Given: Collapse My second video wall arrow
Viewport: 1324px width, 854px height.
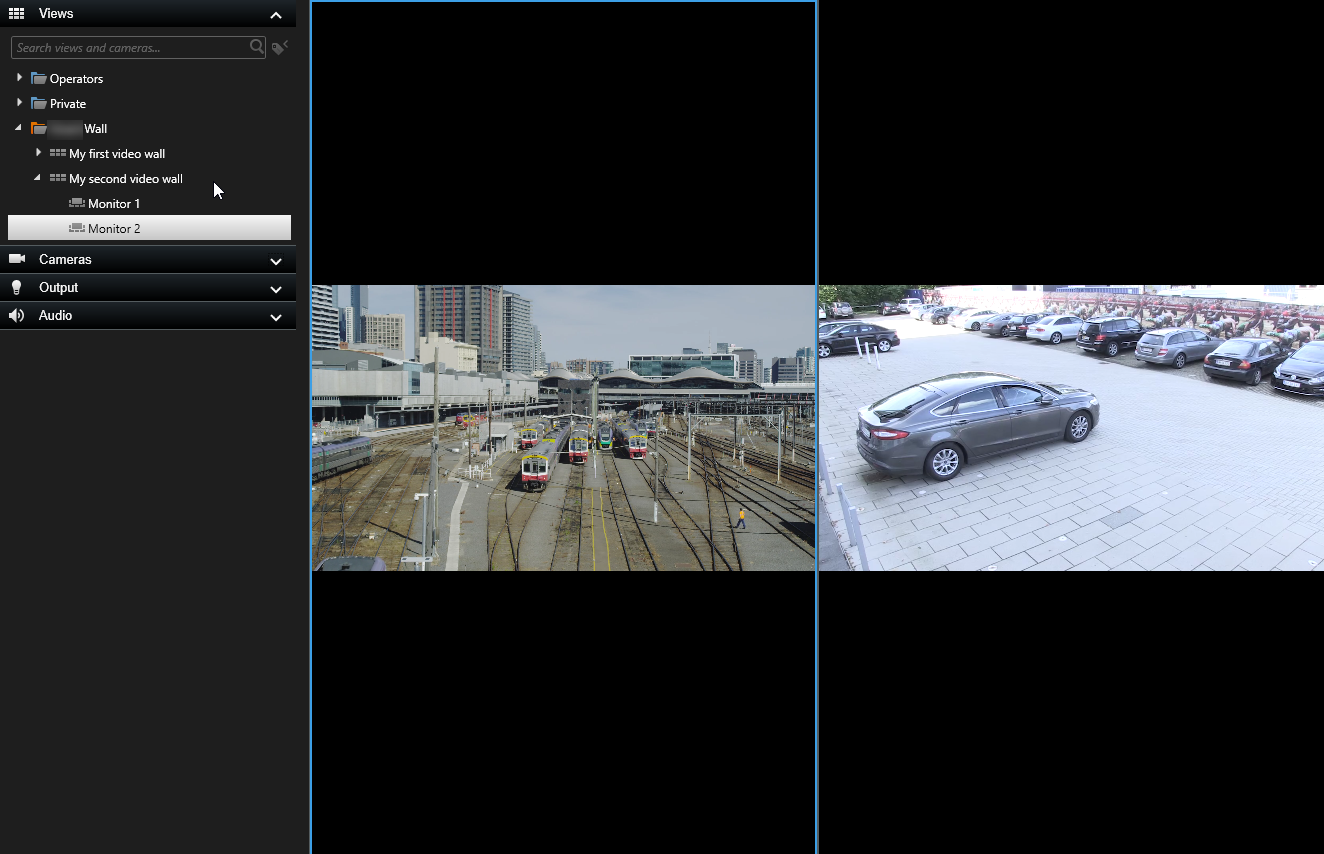Looking at the screenshot, I should click(37, 178).
